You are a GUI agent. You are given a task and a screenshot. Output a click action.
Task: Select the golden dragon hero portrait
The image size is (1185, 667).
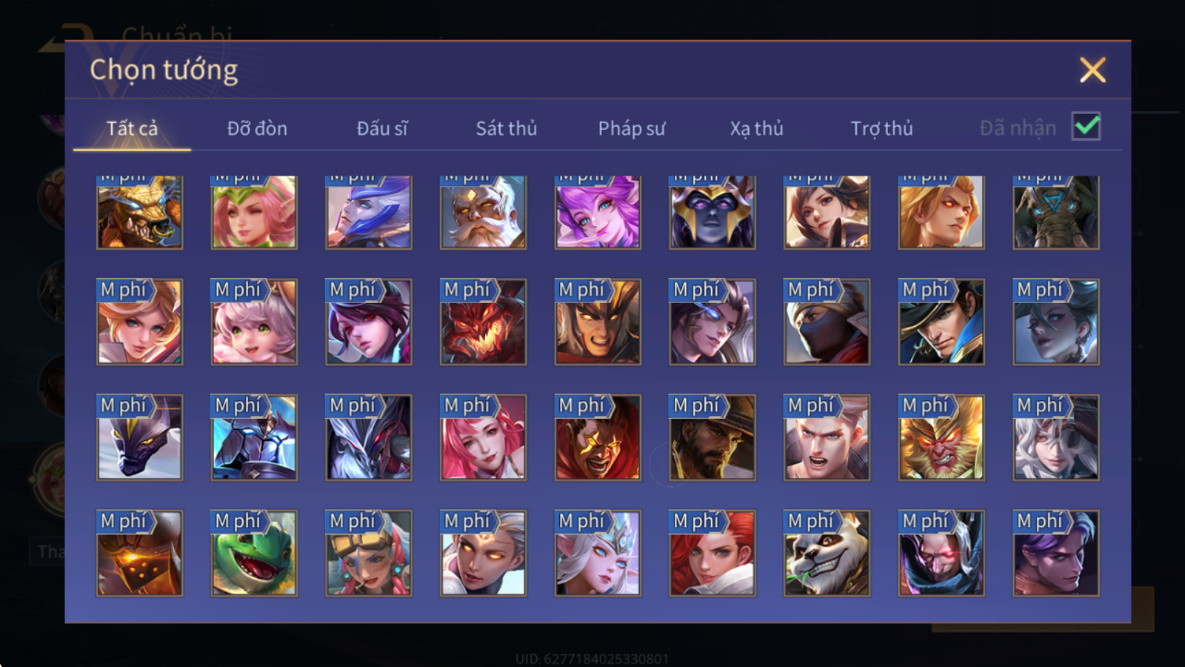tap(140, 212)
